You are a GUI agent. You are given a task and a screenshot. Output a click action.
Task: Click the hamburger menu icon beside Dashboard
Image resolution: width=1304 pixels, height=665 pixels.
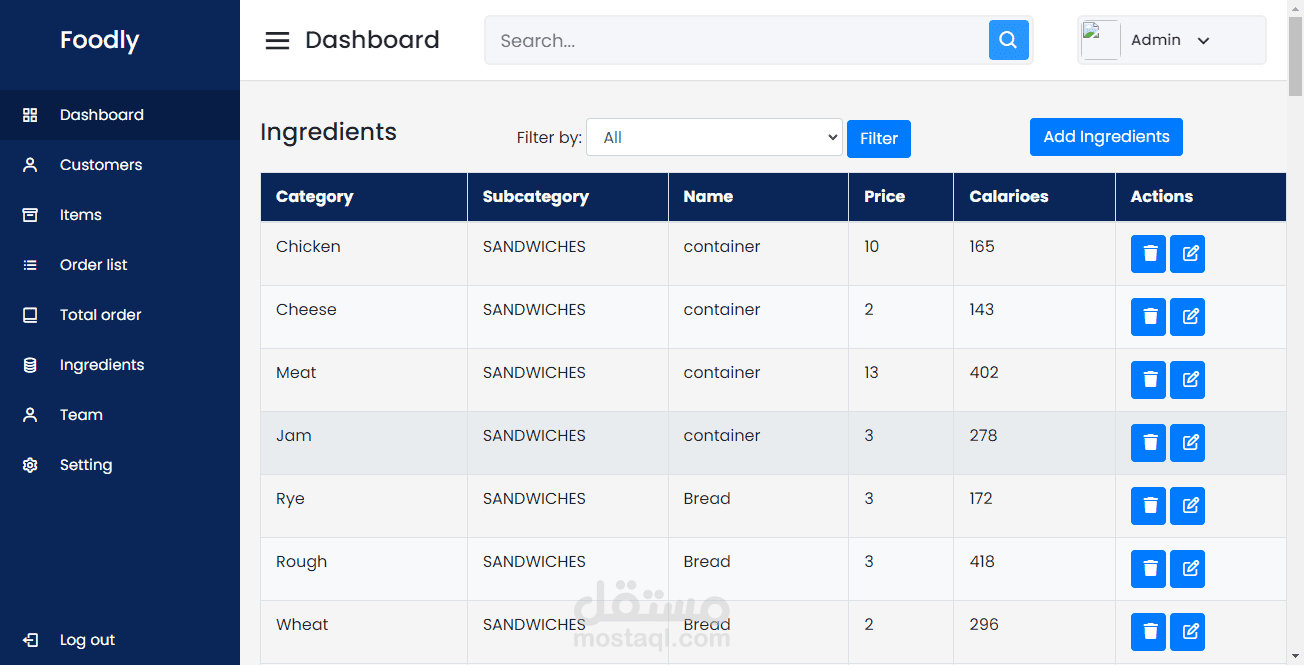[277, 40]
